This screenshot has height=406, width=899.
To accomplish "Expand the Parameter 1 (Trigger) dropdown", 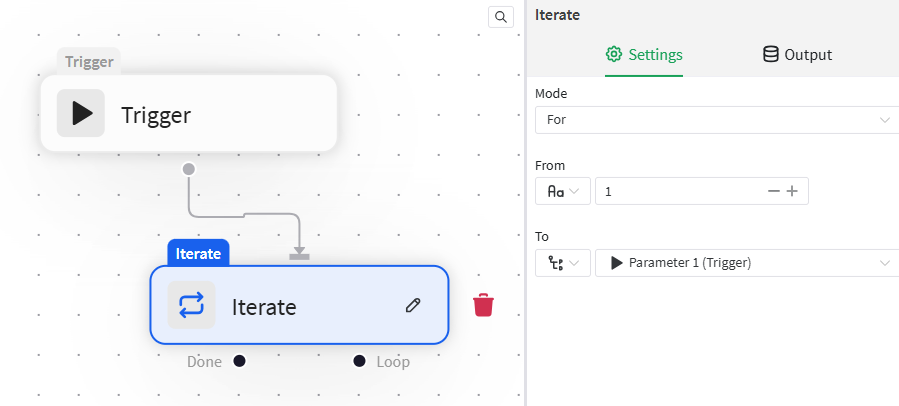I will click(748, 263).
